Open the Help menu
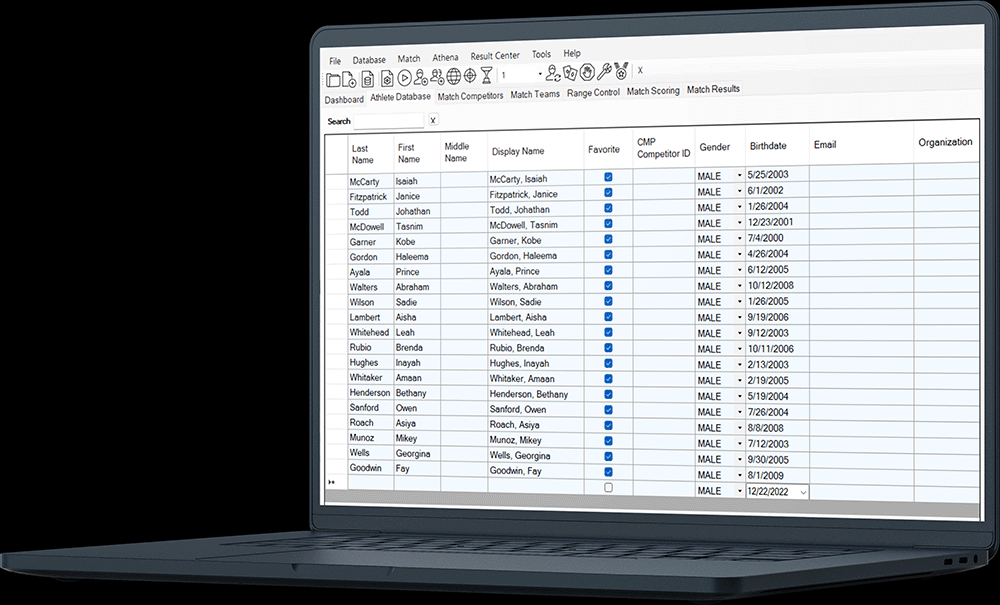Image resolution: width=1000 pixels, height=605 pixels. pos(572,54)
